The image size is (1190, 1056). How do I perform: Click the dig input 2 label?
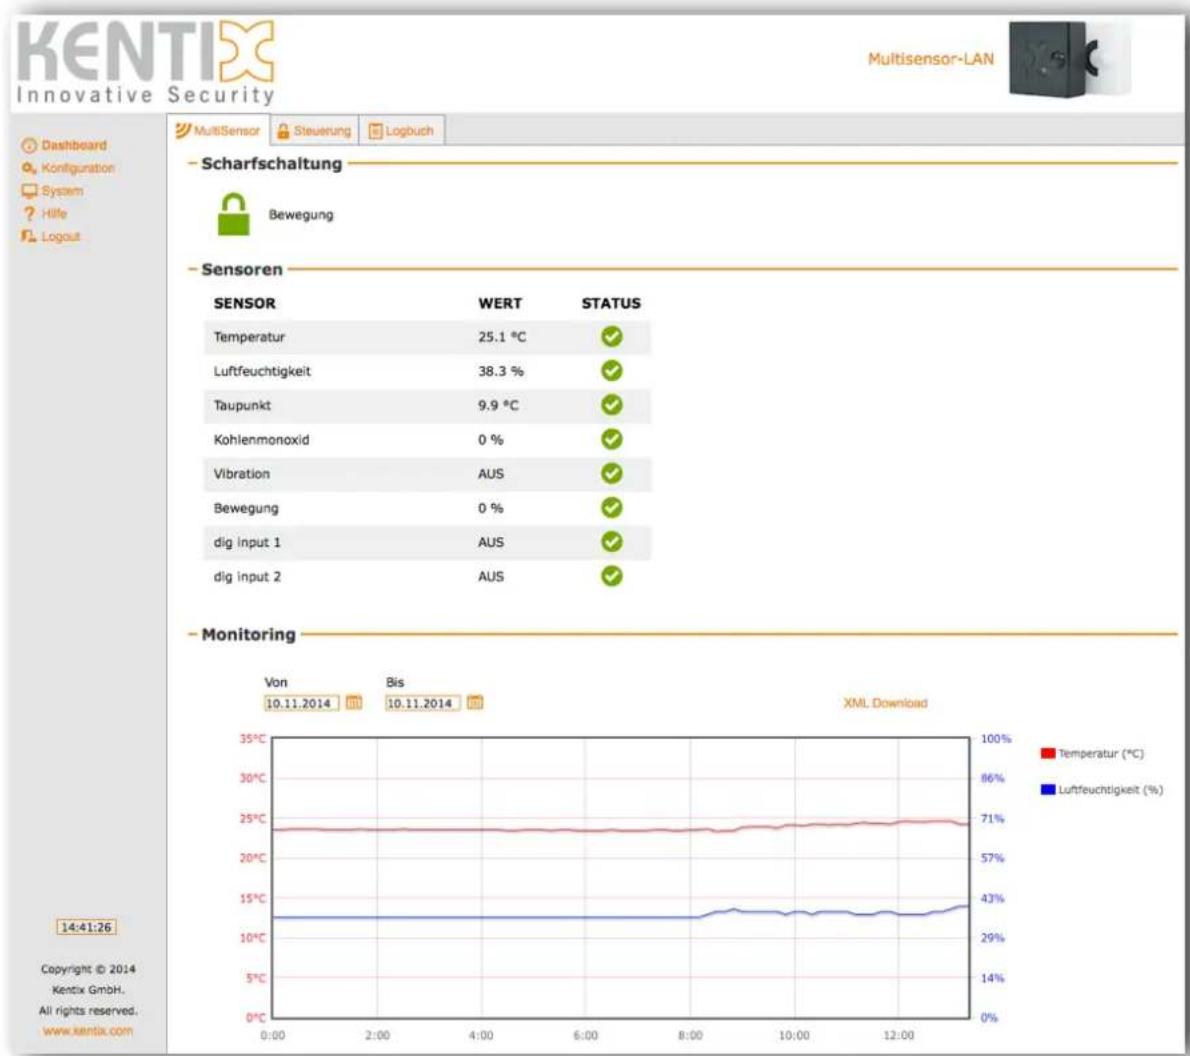click(247, 576)
